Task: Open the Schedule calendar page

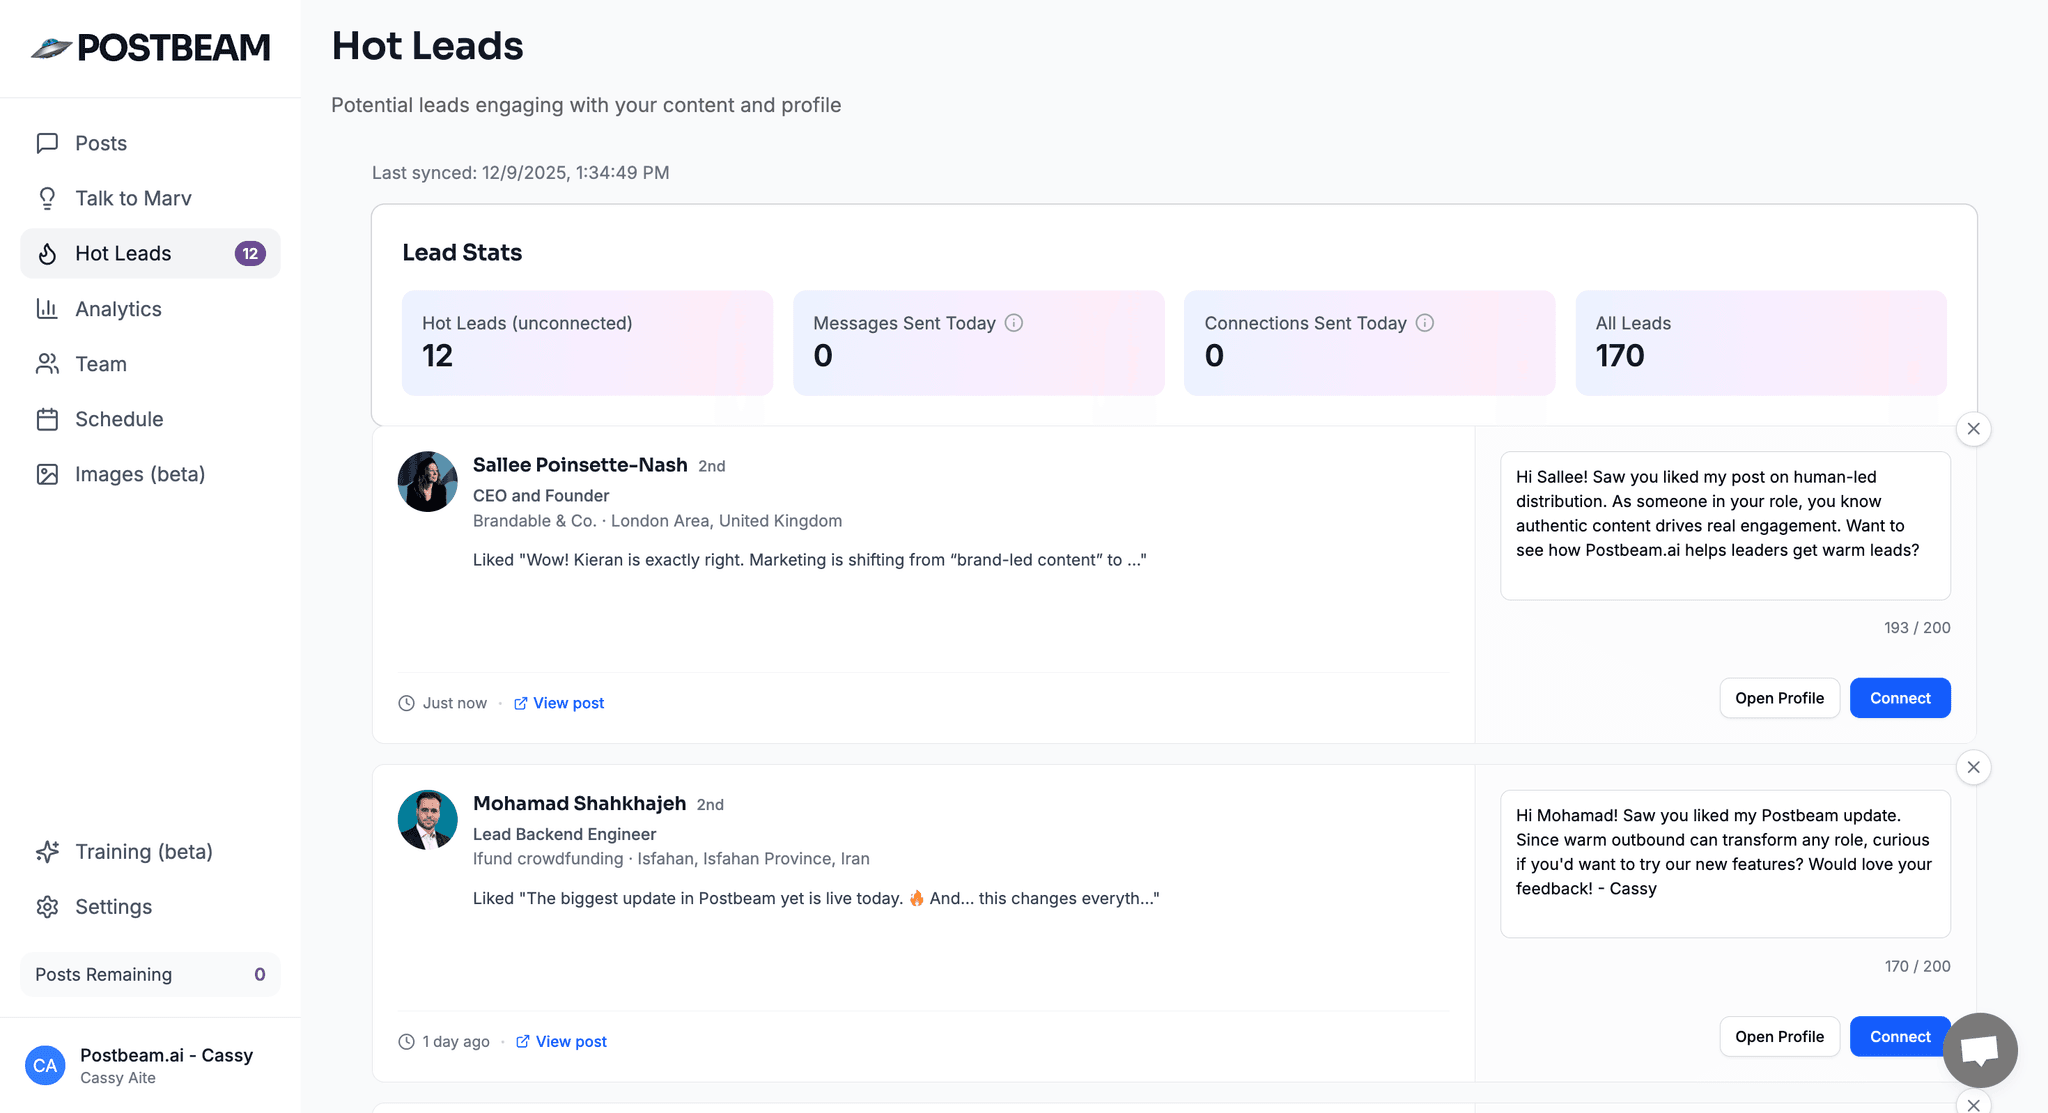Action: point(119,419)
